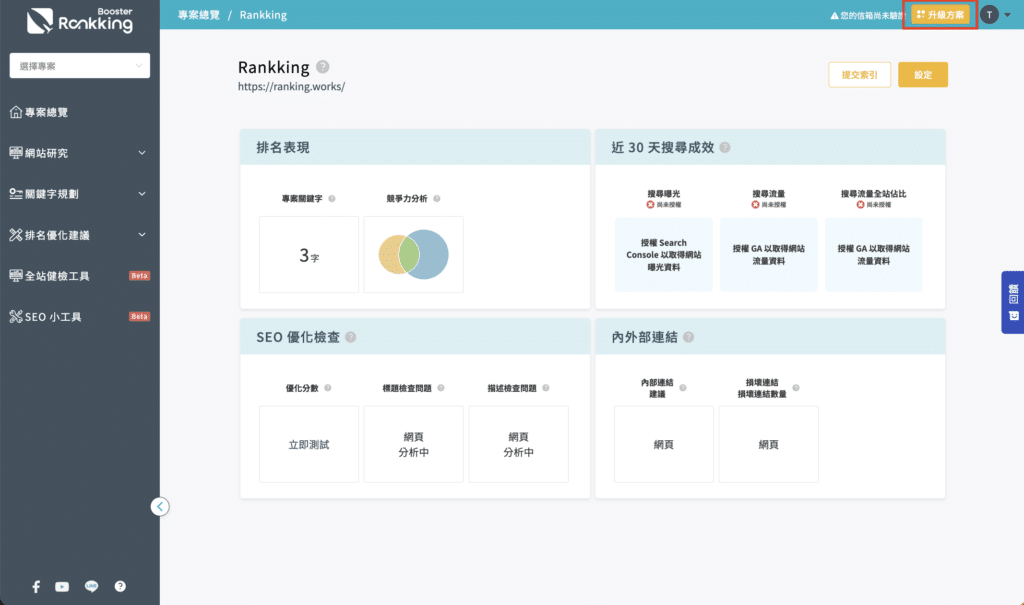This screenshot has width=1024, height=605.
Task: Open the 選擇專案 project dropdown
Action: tap(80, 66)
